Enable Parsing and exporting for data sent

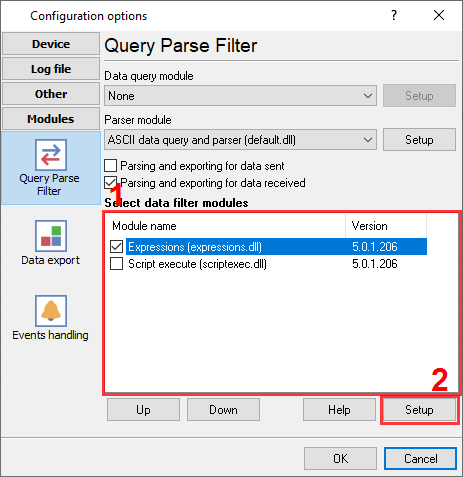pyautogui.click(x=110, y=166)
